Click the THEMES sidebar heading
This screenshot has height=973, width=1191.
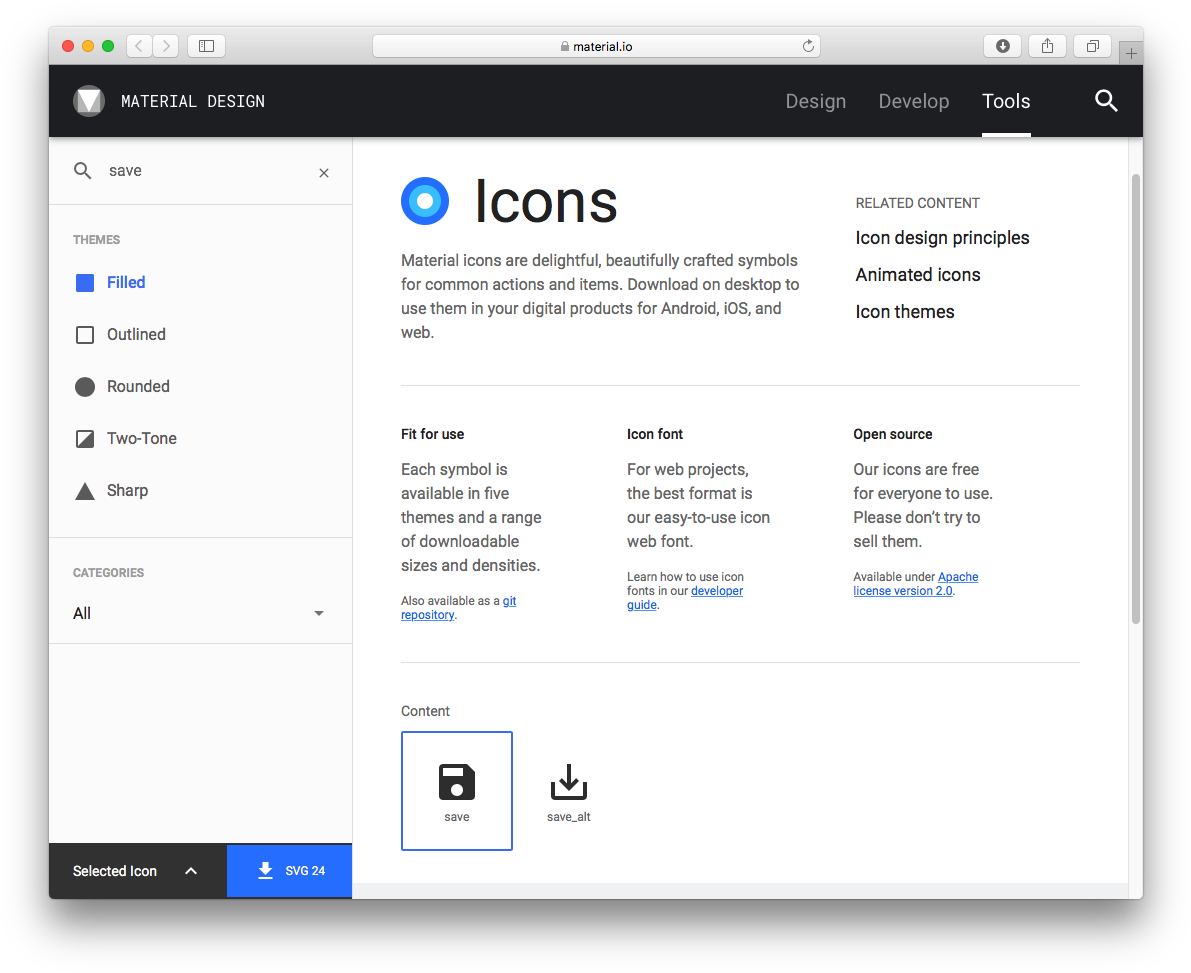[96, 240]
